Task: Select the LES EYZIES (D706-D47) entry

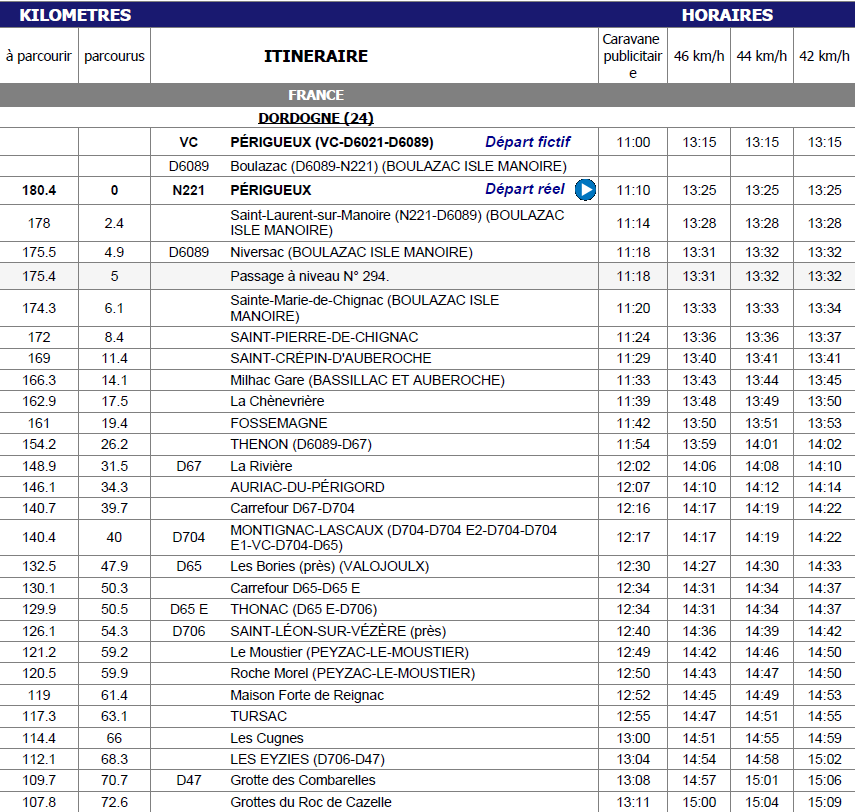Action: tap(308, 759)
